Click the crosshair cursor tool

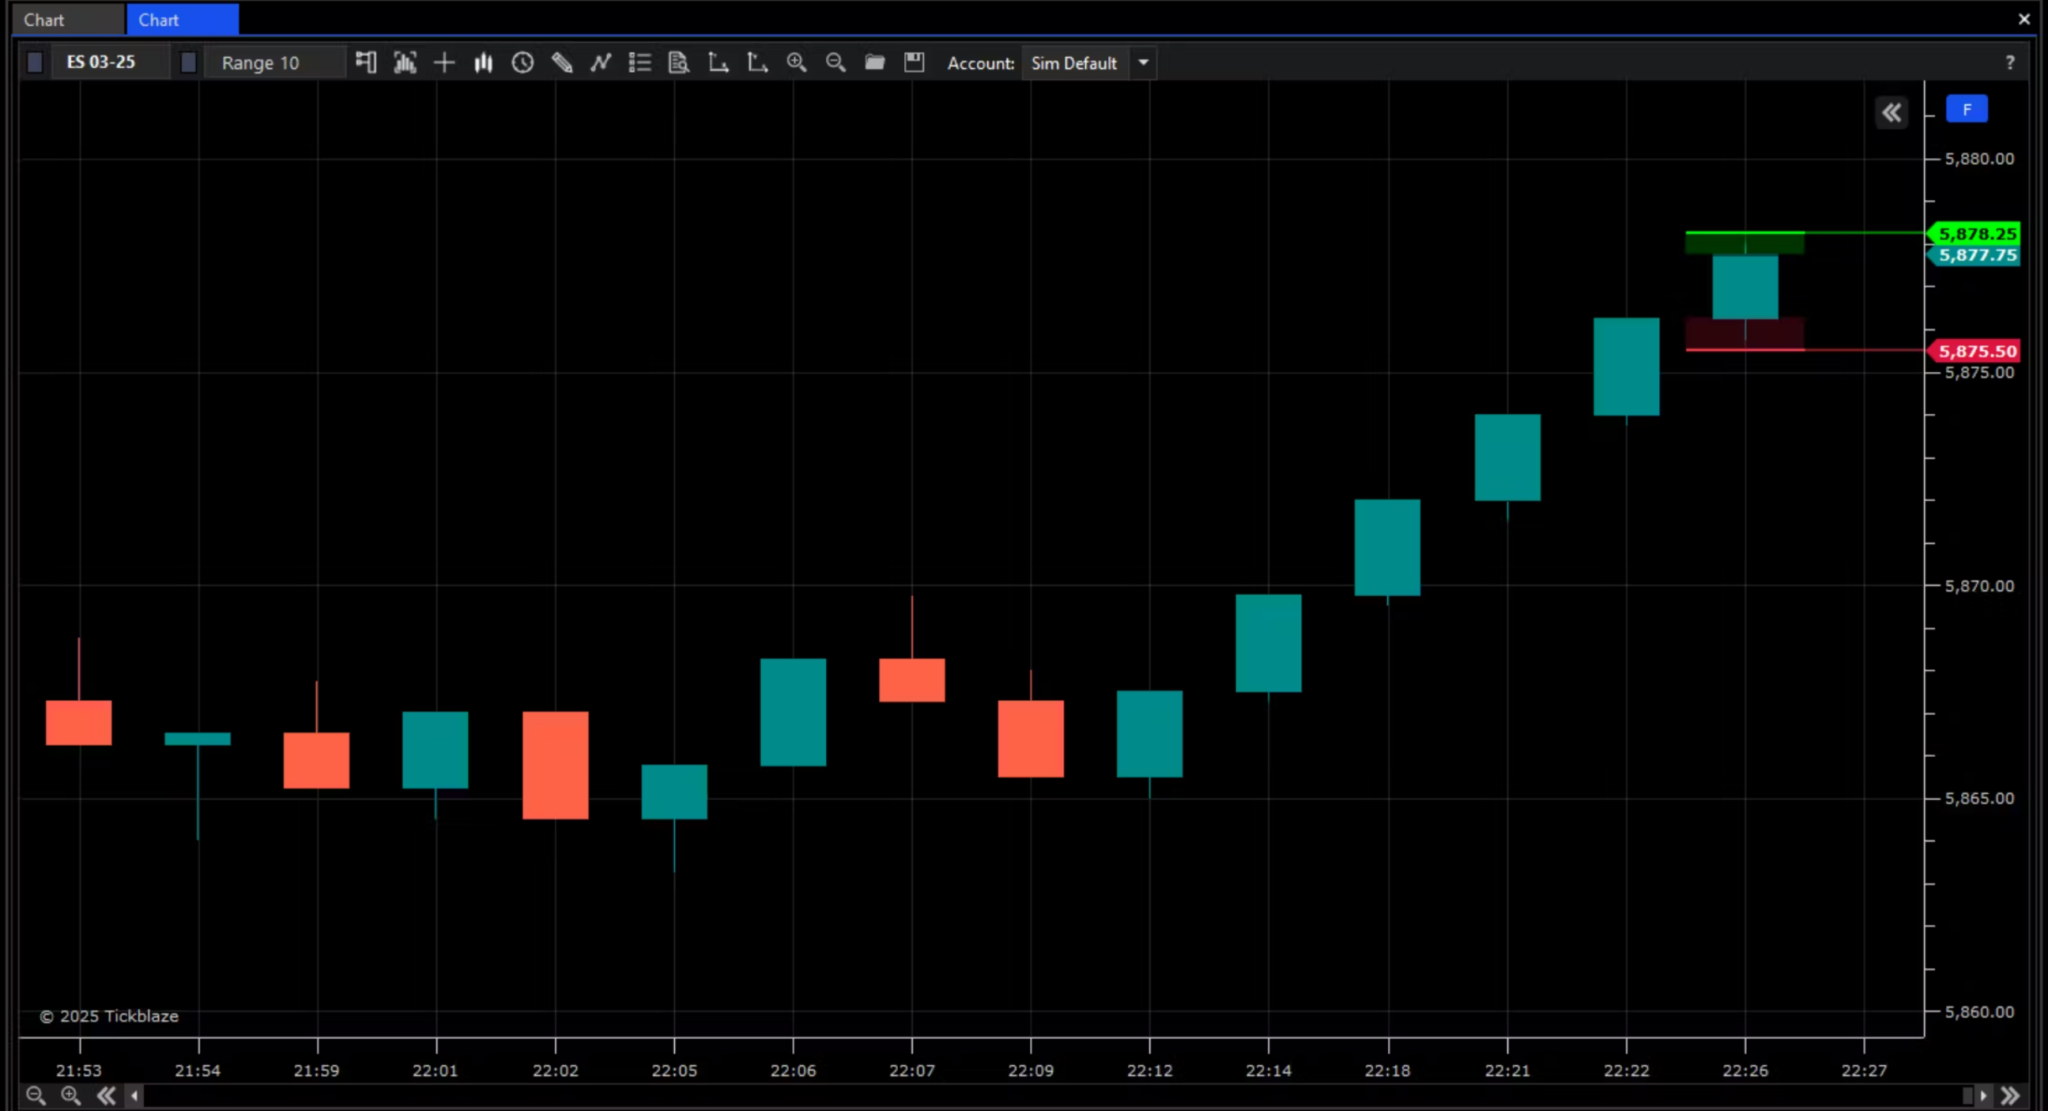[x=444, y=63]
